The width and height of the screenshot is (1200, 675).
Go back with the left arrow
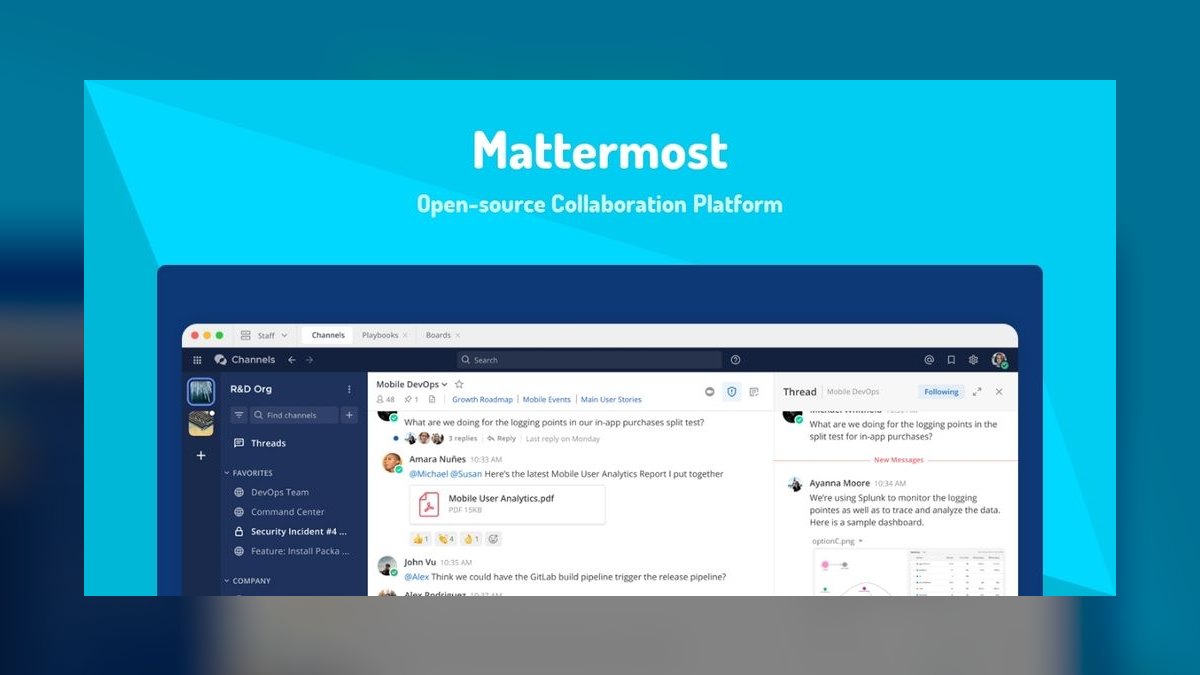(x=291, y=360)
